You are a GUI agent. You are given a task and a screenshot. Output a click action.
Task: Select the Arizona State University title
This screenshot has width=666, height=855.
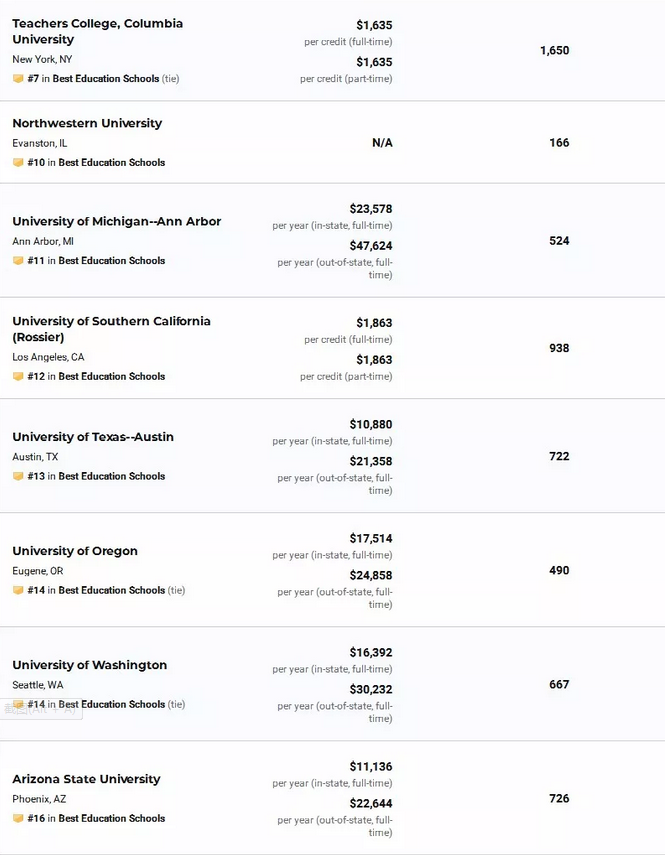click(86, 779)
